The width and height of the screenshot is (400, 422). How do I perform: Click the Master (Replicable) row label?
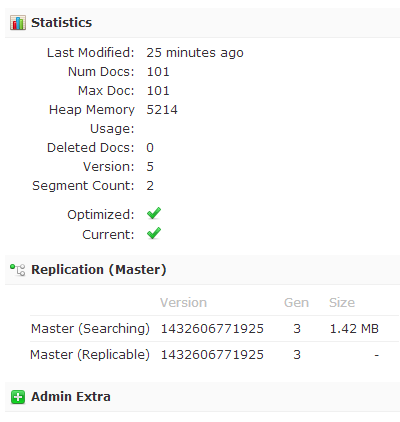90,355
